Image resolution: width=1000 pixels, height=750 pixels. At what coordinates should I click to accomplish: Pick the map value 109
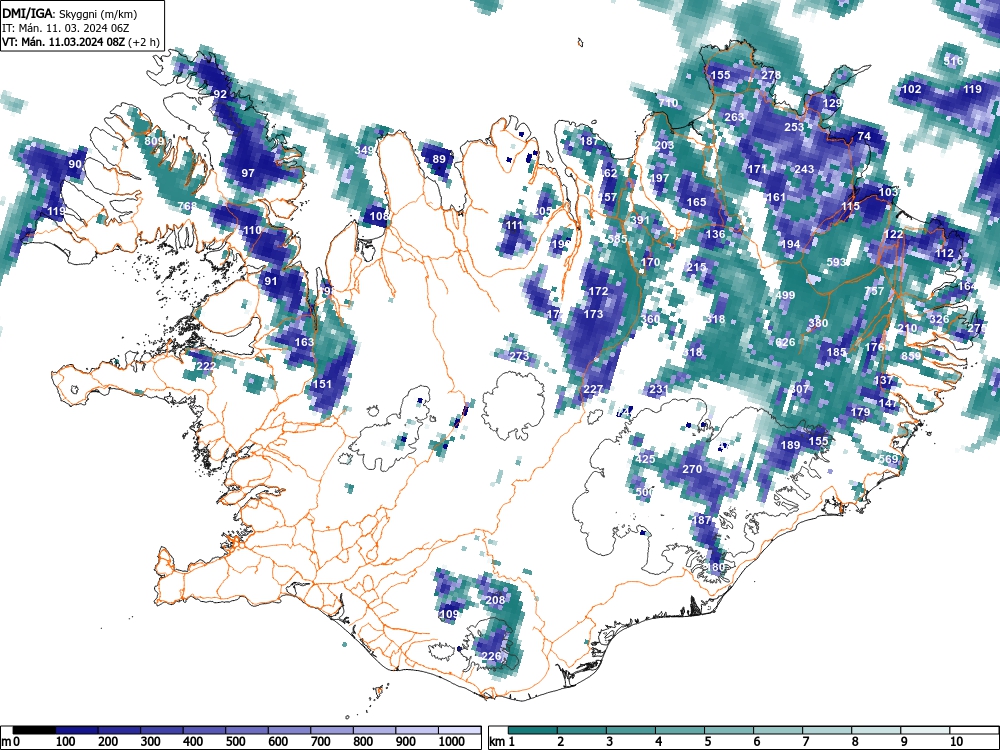point(449,614)
